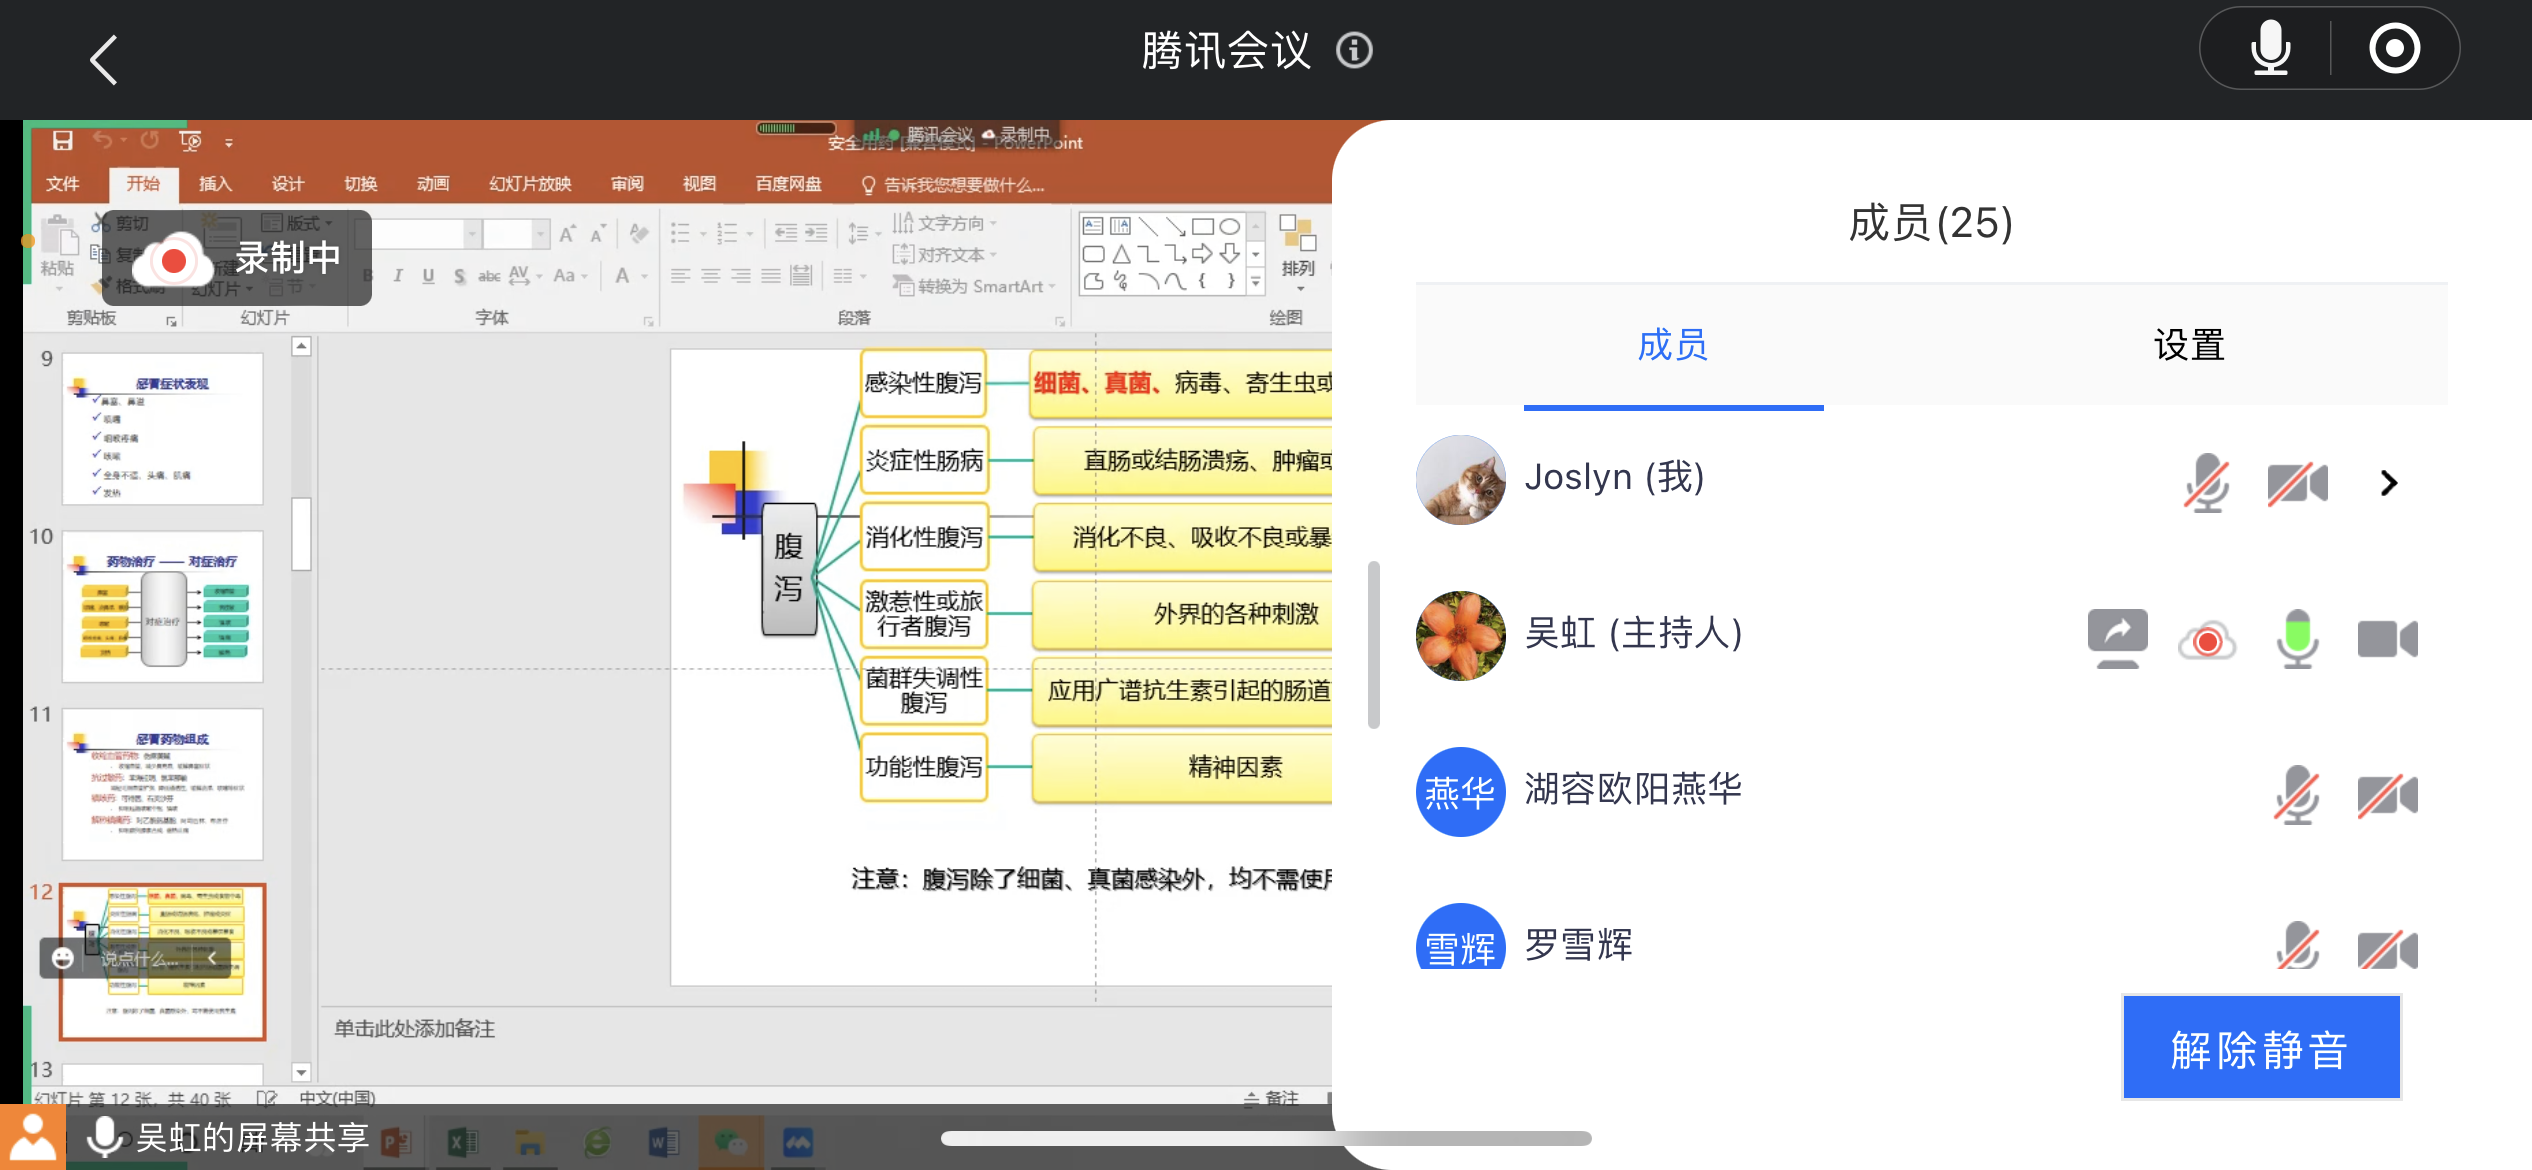The width and height of the screenshot is (2532, 1170).
Task: Expand Joslyn's row chevron arrow
Action: (2388, 484)
